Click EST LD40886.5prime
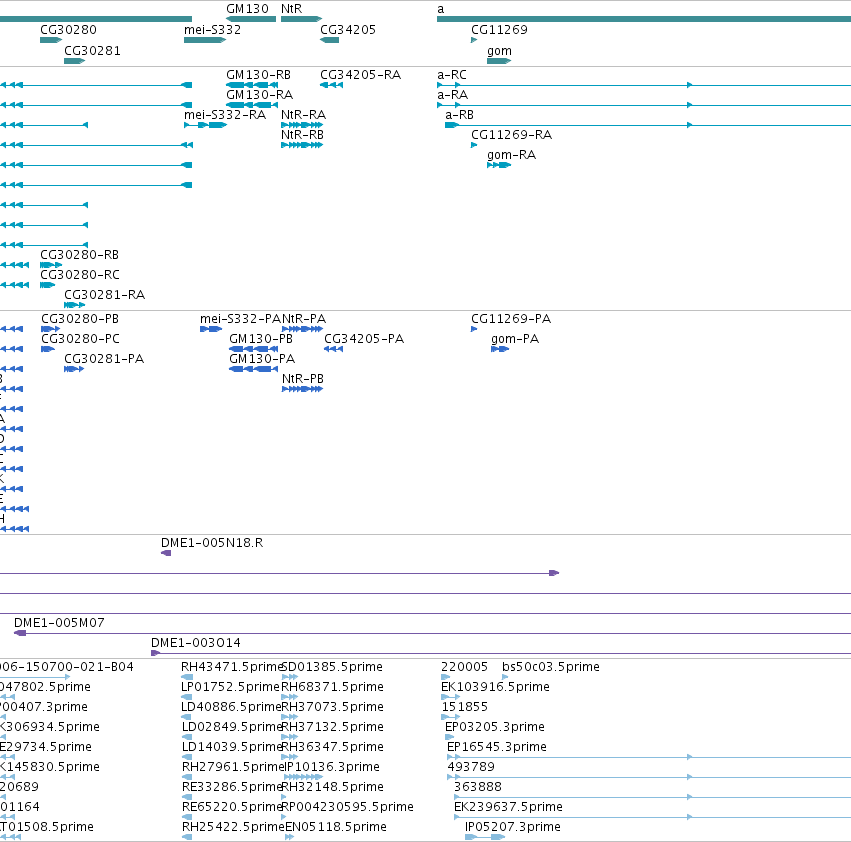The width and height of the screenshot is (851, 842). [x=187, y=717]
